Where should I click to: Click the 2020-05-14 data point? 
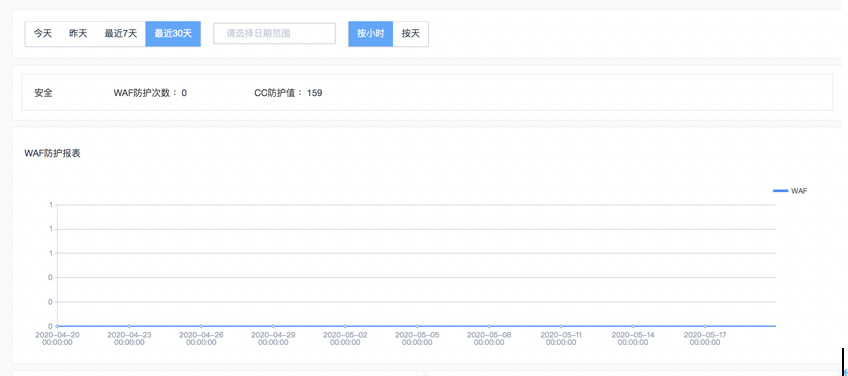tap(633, 326)
